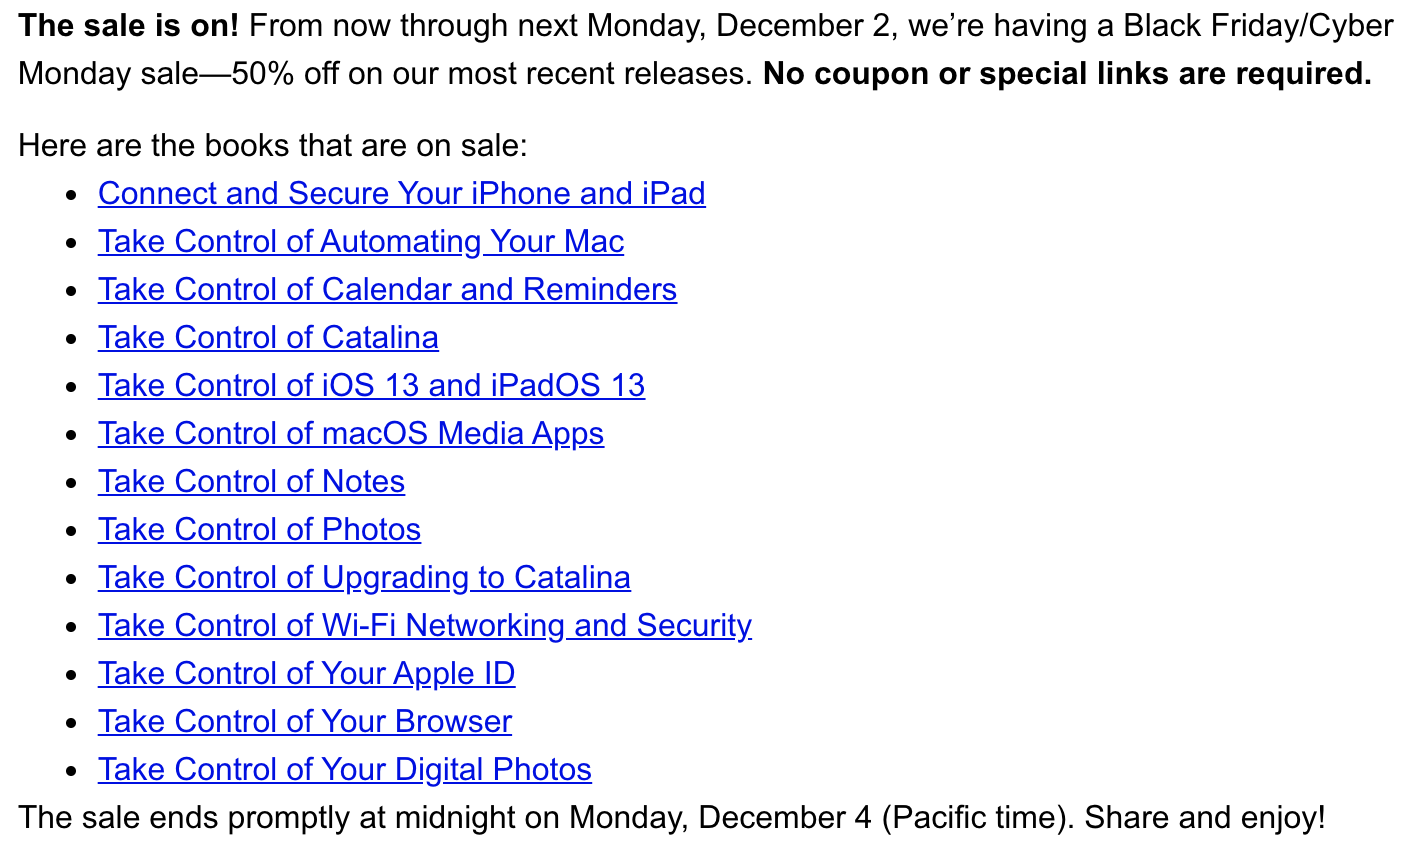Follow the Calendar and Reminders book link

387,289
